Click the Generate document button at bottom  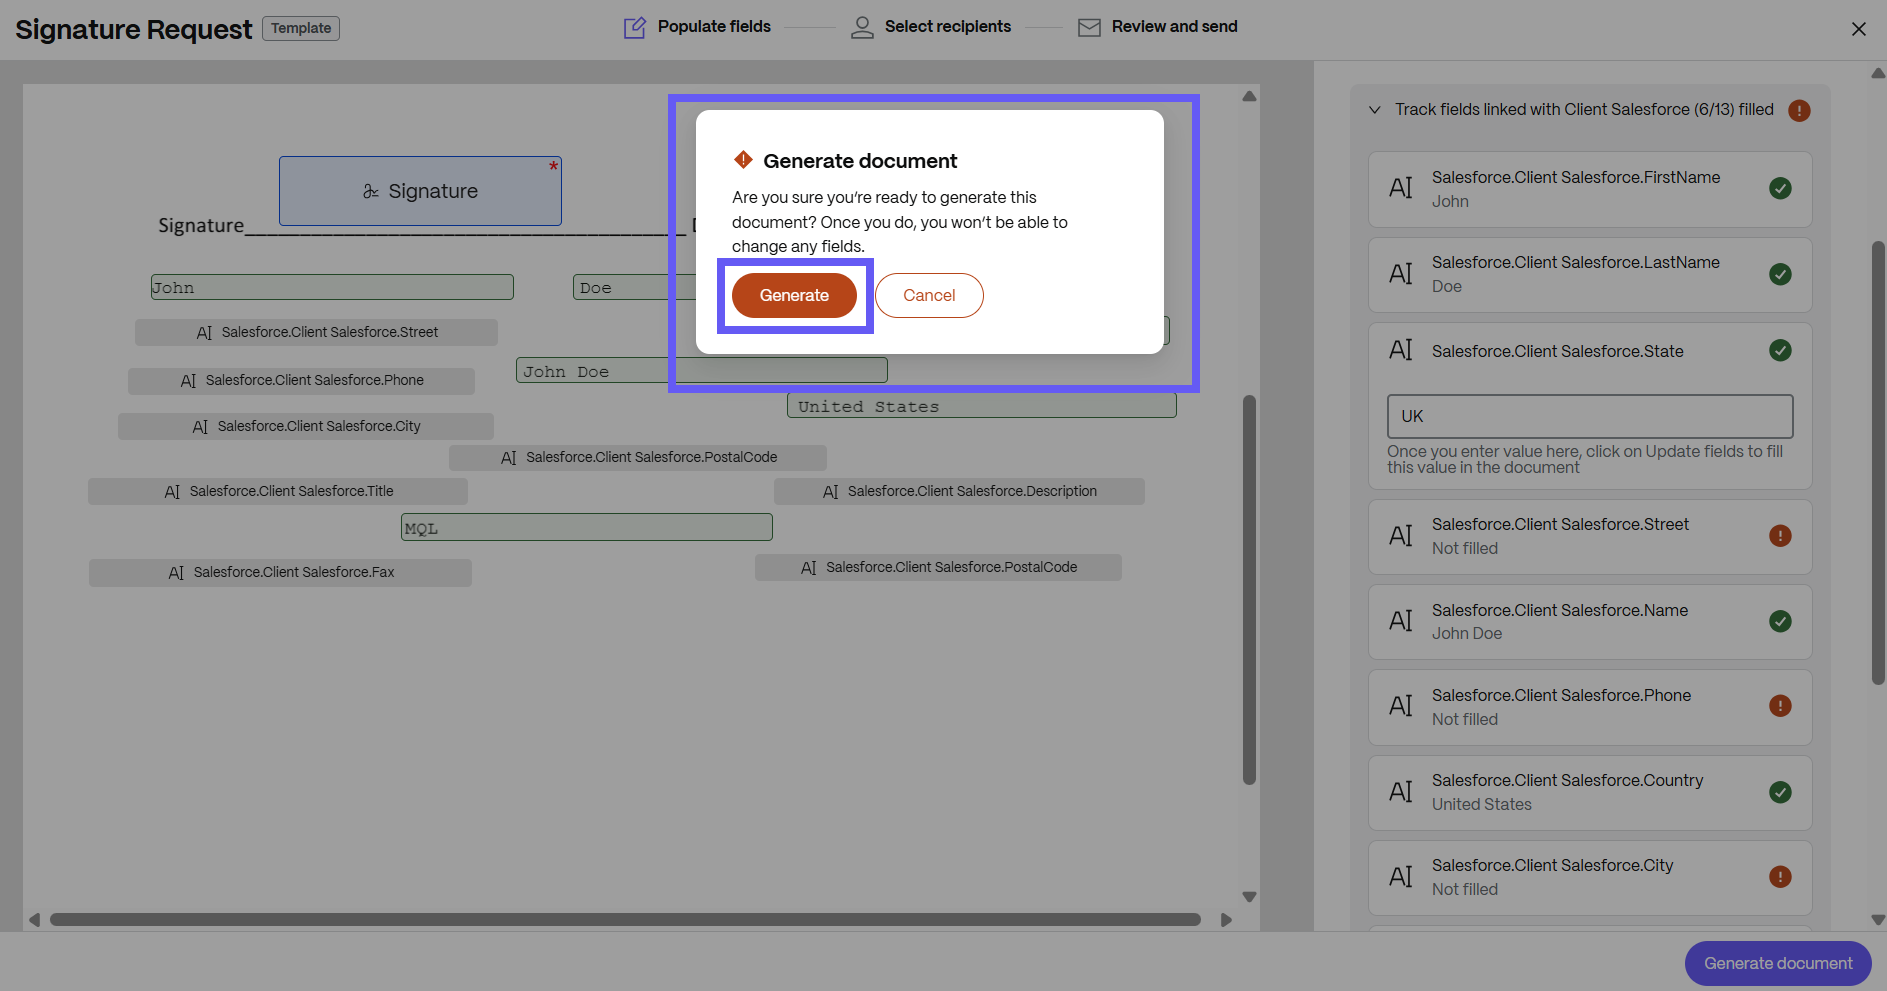[1778, 963]
